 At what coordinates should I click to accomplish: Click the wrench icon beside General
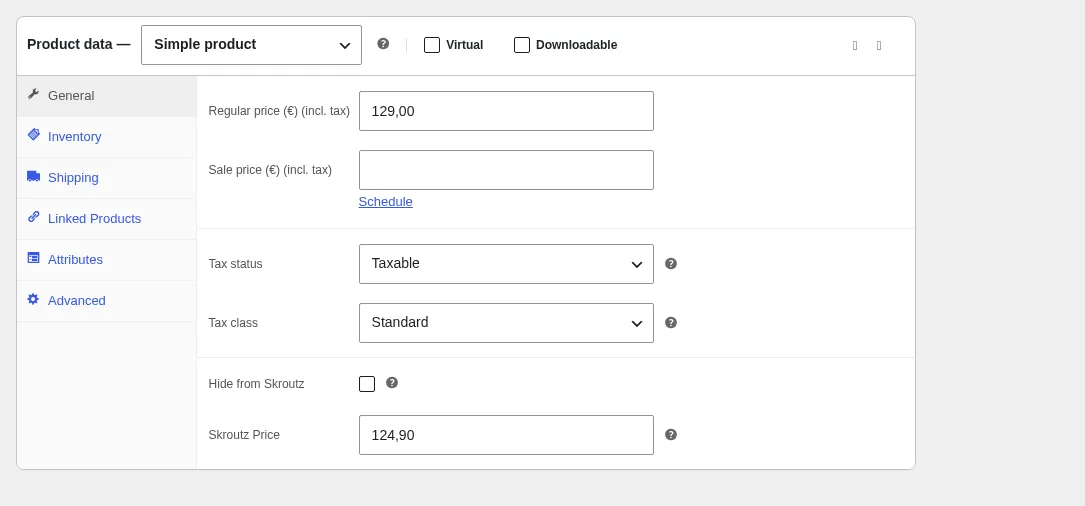pos(33,94)
